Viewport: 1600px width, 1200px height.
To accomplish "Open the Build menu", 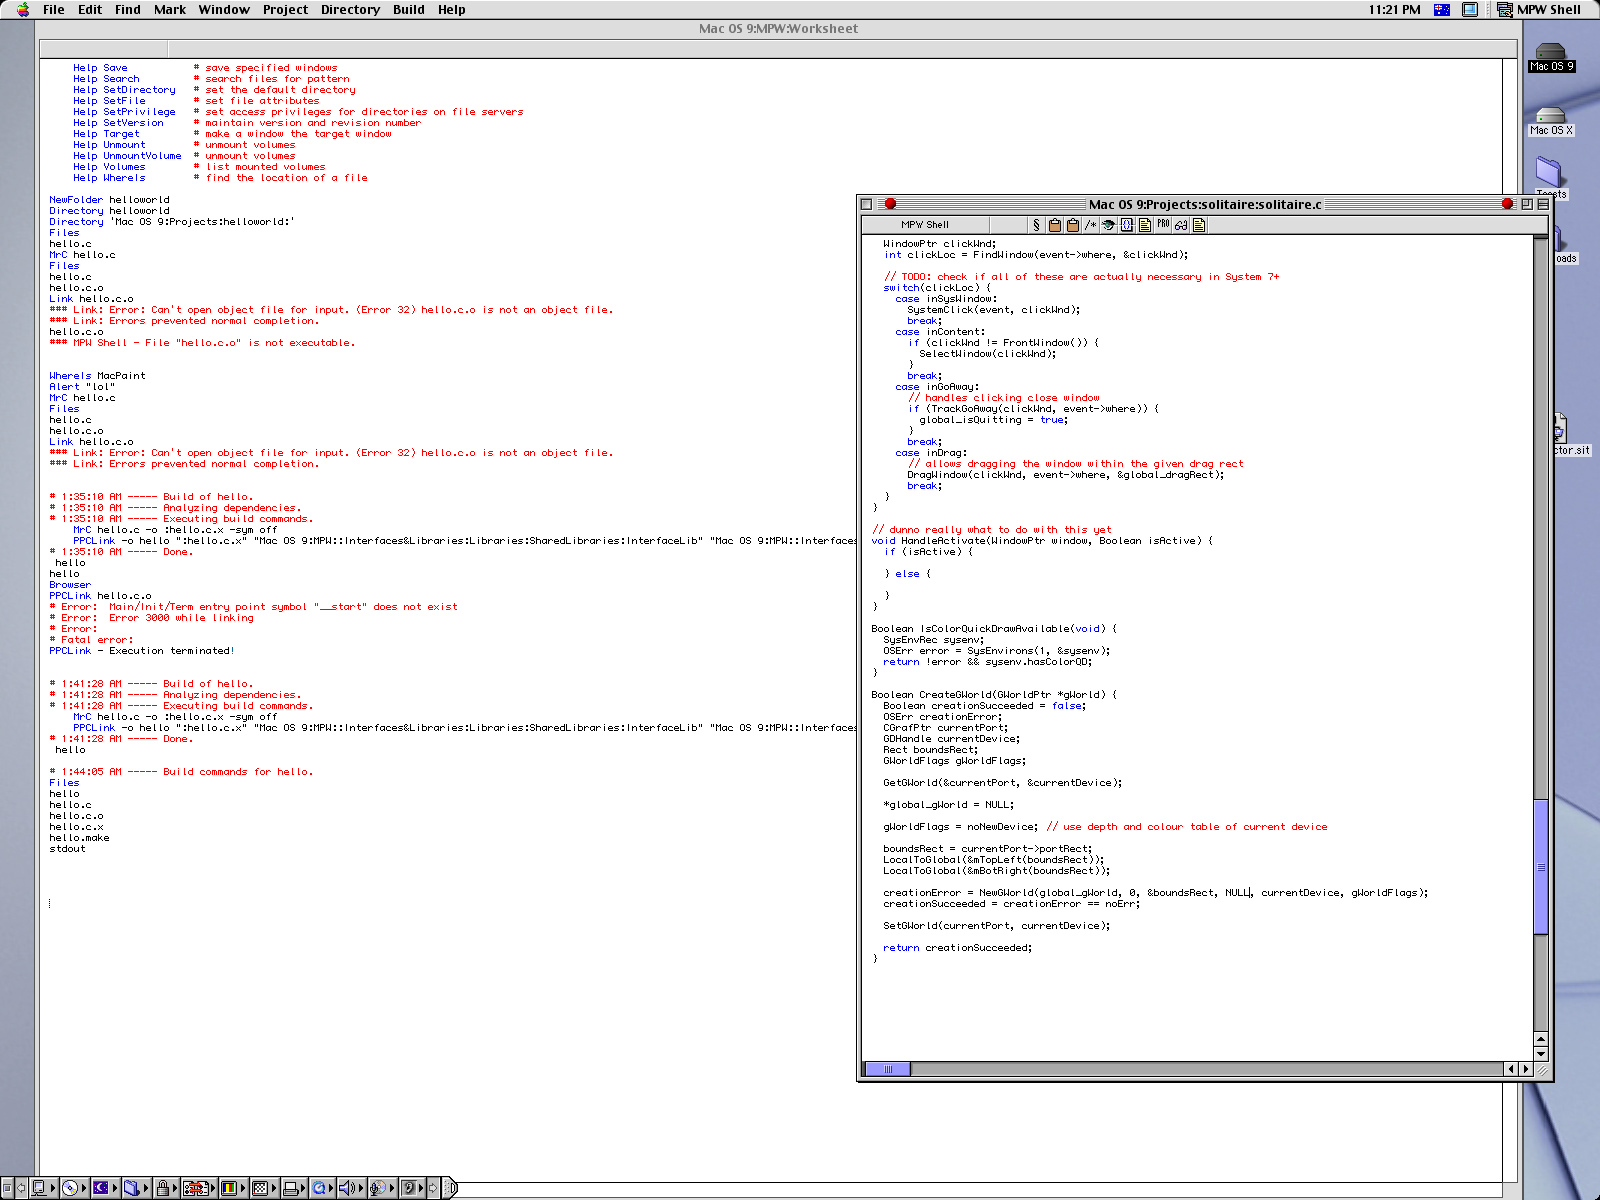I will 408,9.
